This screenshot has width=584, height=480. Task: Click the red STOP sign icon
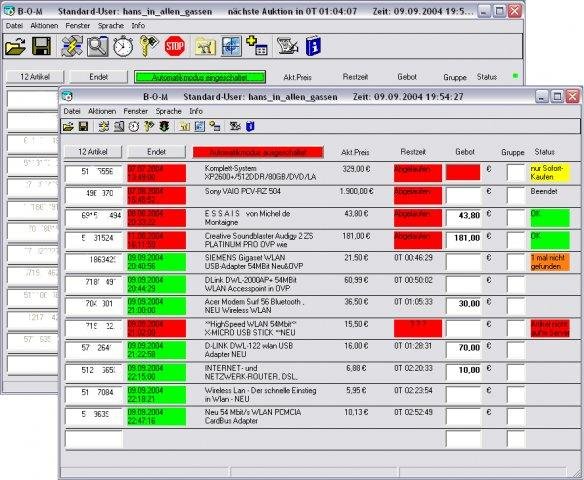pyautogui.click(x=174, y=46)
